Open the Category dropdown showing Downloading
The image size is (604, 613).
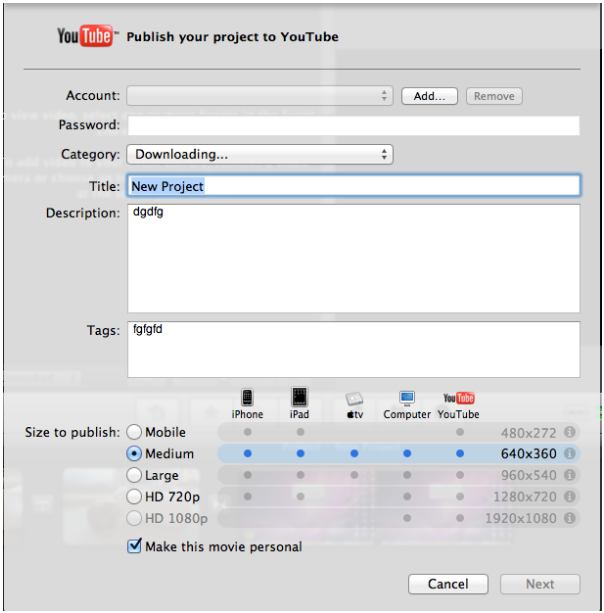260,154
